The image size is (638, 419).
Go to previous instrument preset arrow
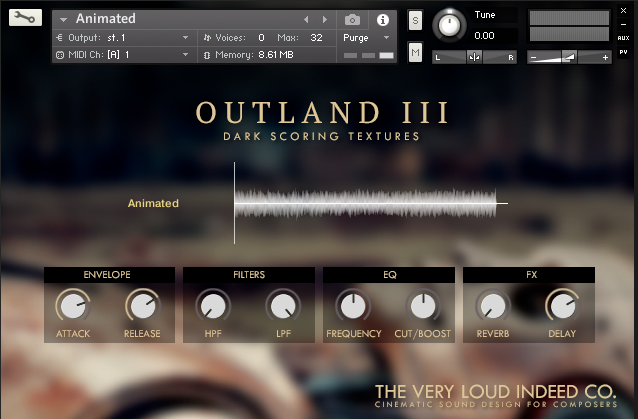[307, 19]
